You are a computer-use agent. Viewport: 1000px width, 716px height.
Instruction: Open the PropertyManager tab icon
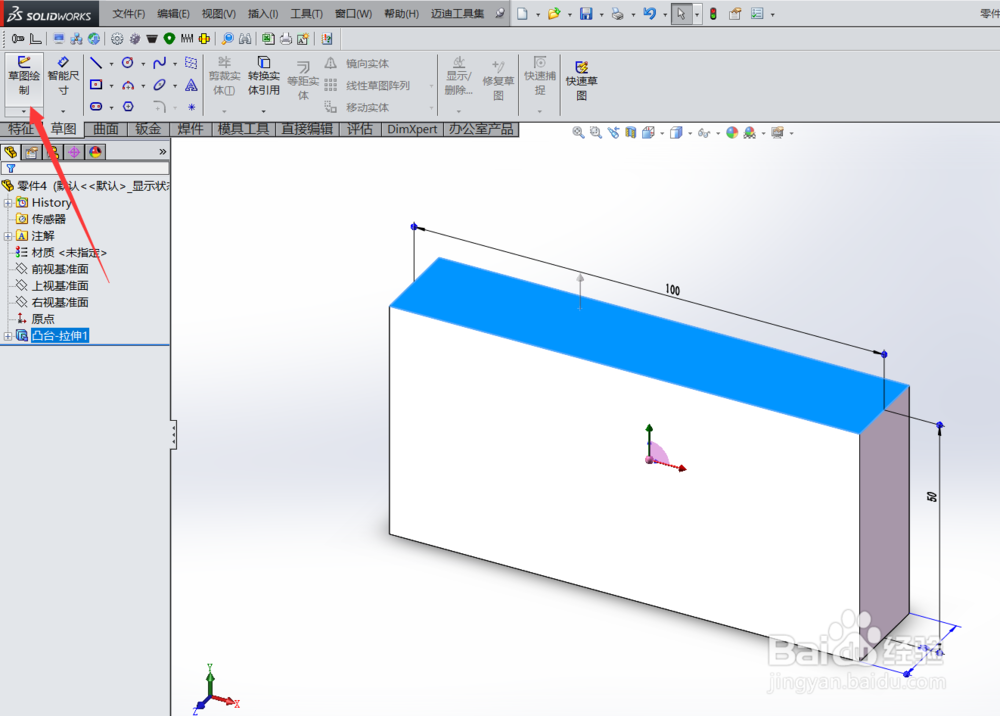31,152
